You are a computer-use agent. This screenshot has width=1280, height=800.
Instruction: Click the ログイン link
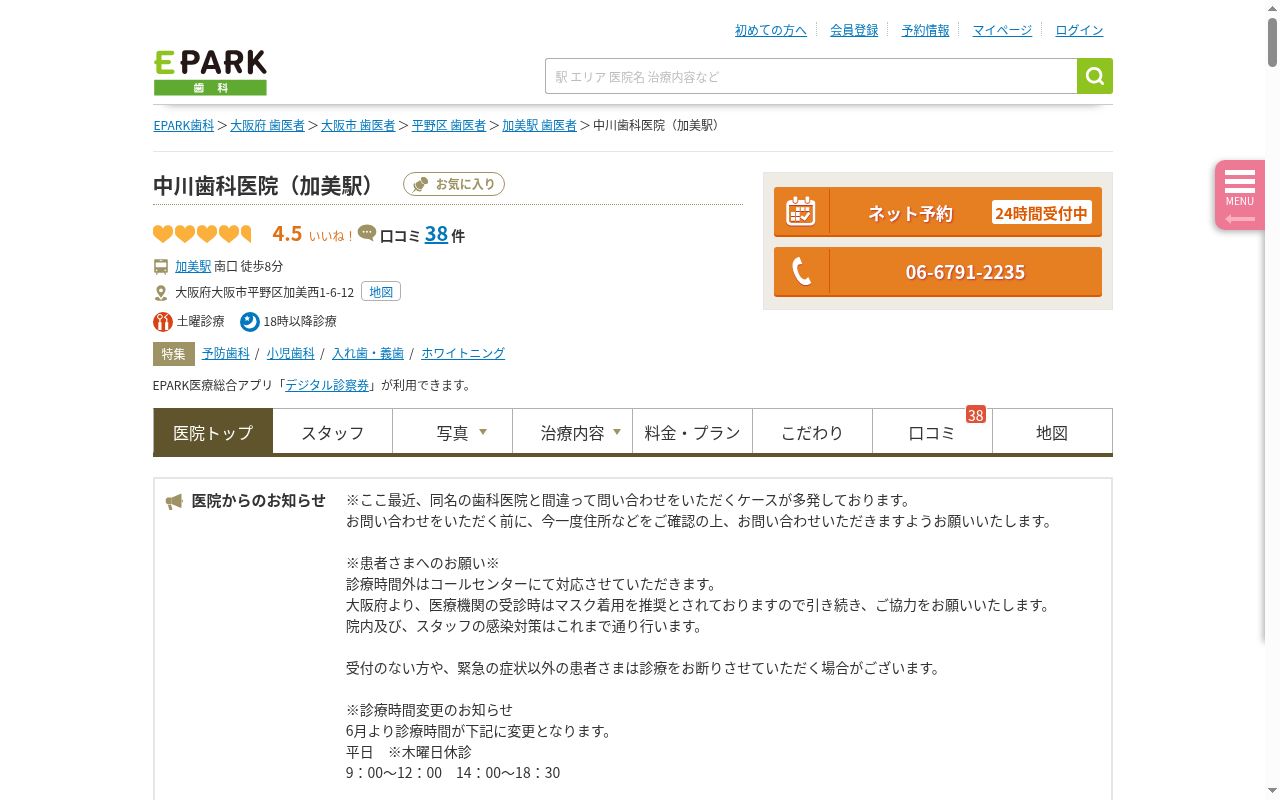(1080, 30)
